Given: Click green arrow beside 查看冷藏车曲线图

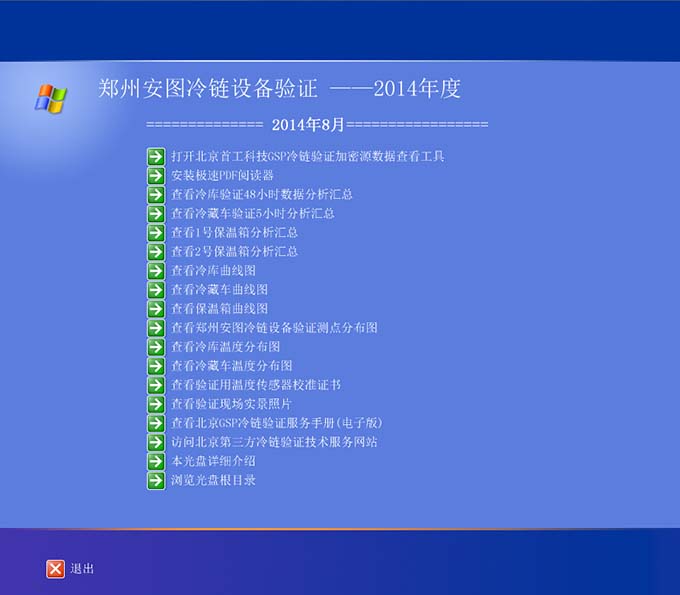Looking at the screenshot, I should click(x=156, y=290).
